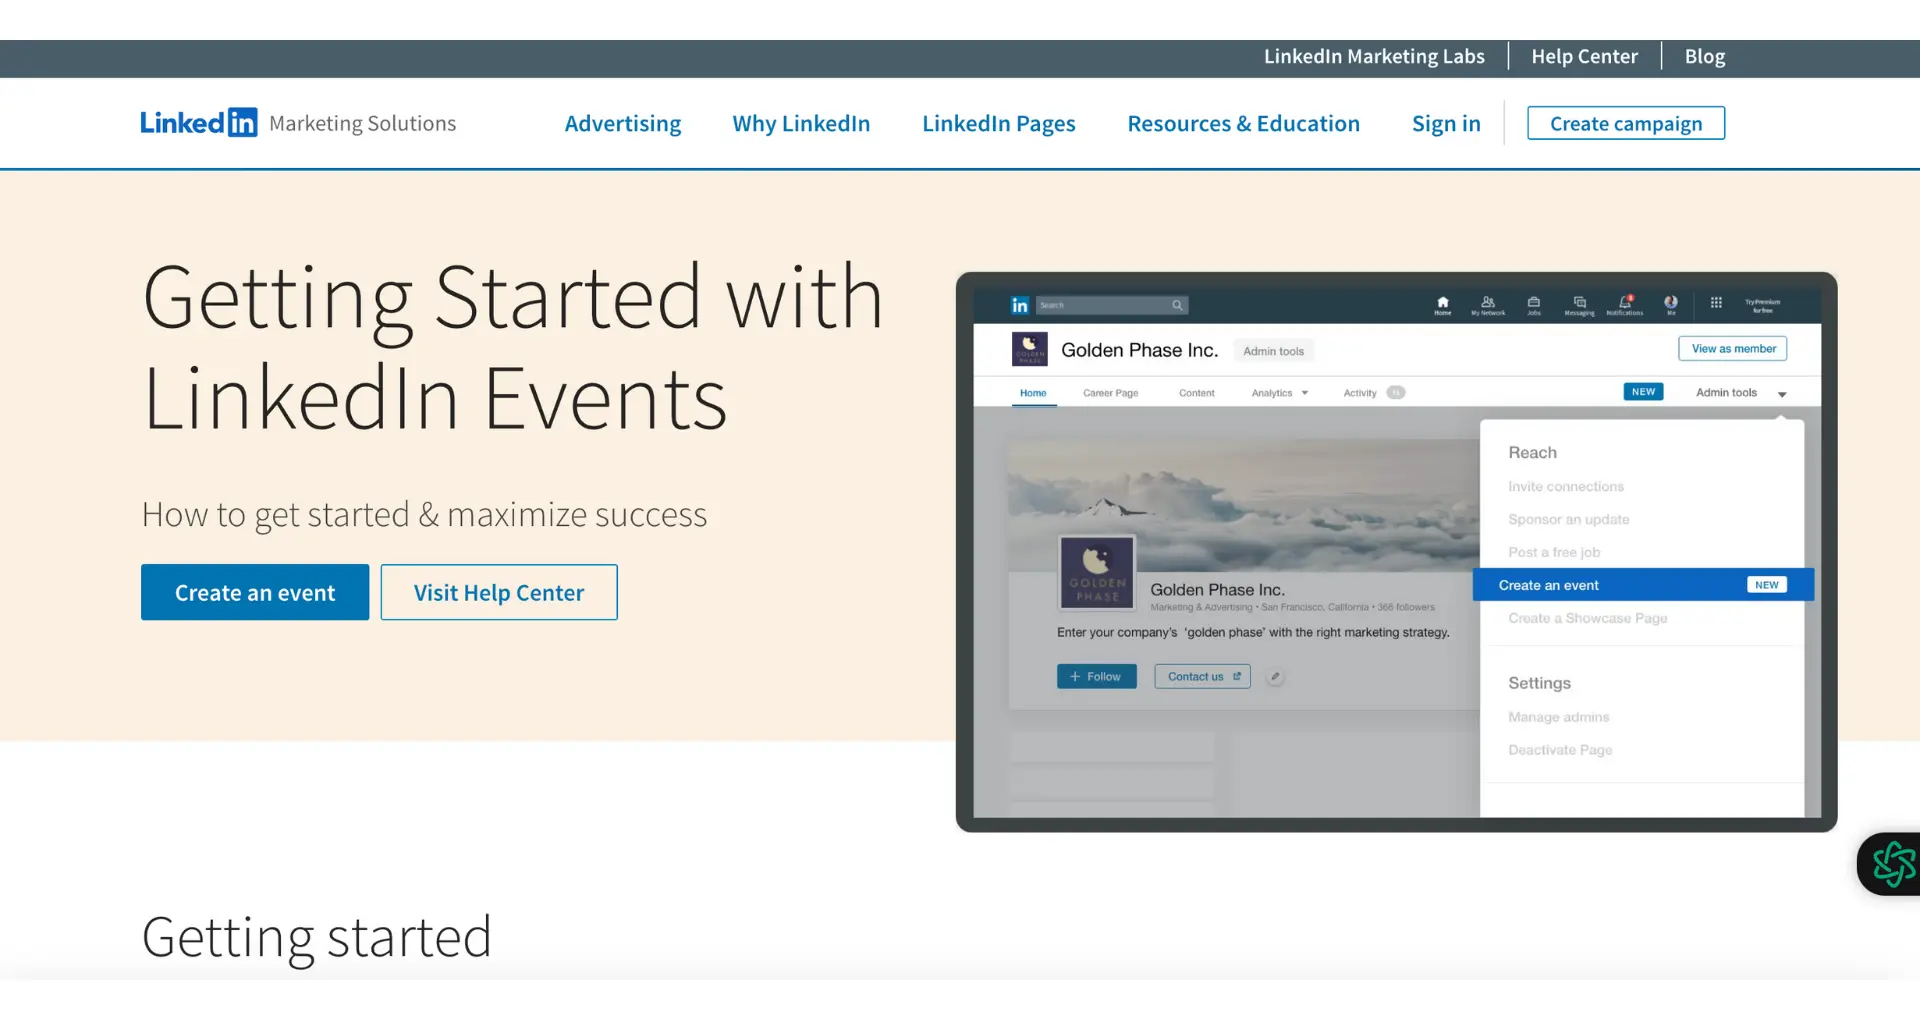Select the Activity tab in mockup
This screenshot has height=1020, width=1920.
click(x=1374, y=393)
